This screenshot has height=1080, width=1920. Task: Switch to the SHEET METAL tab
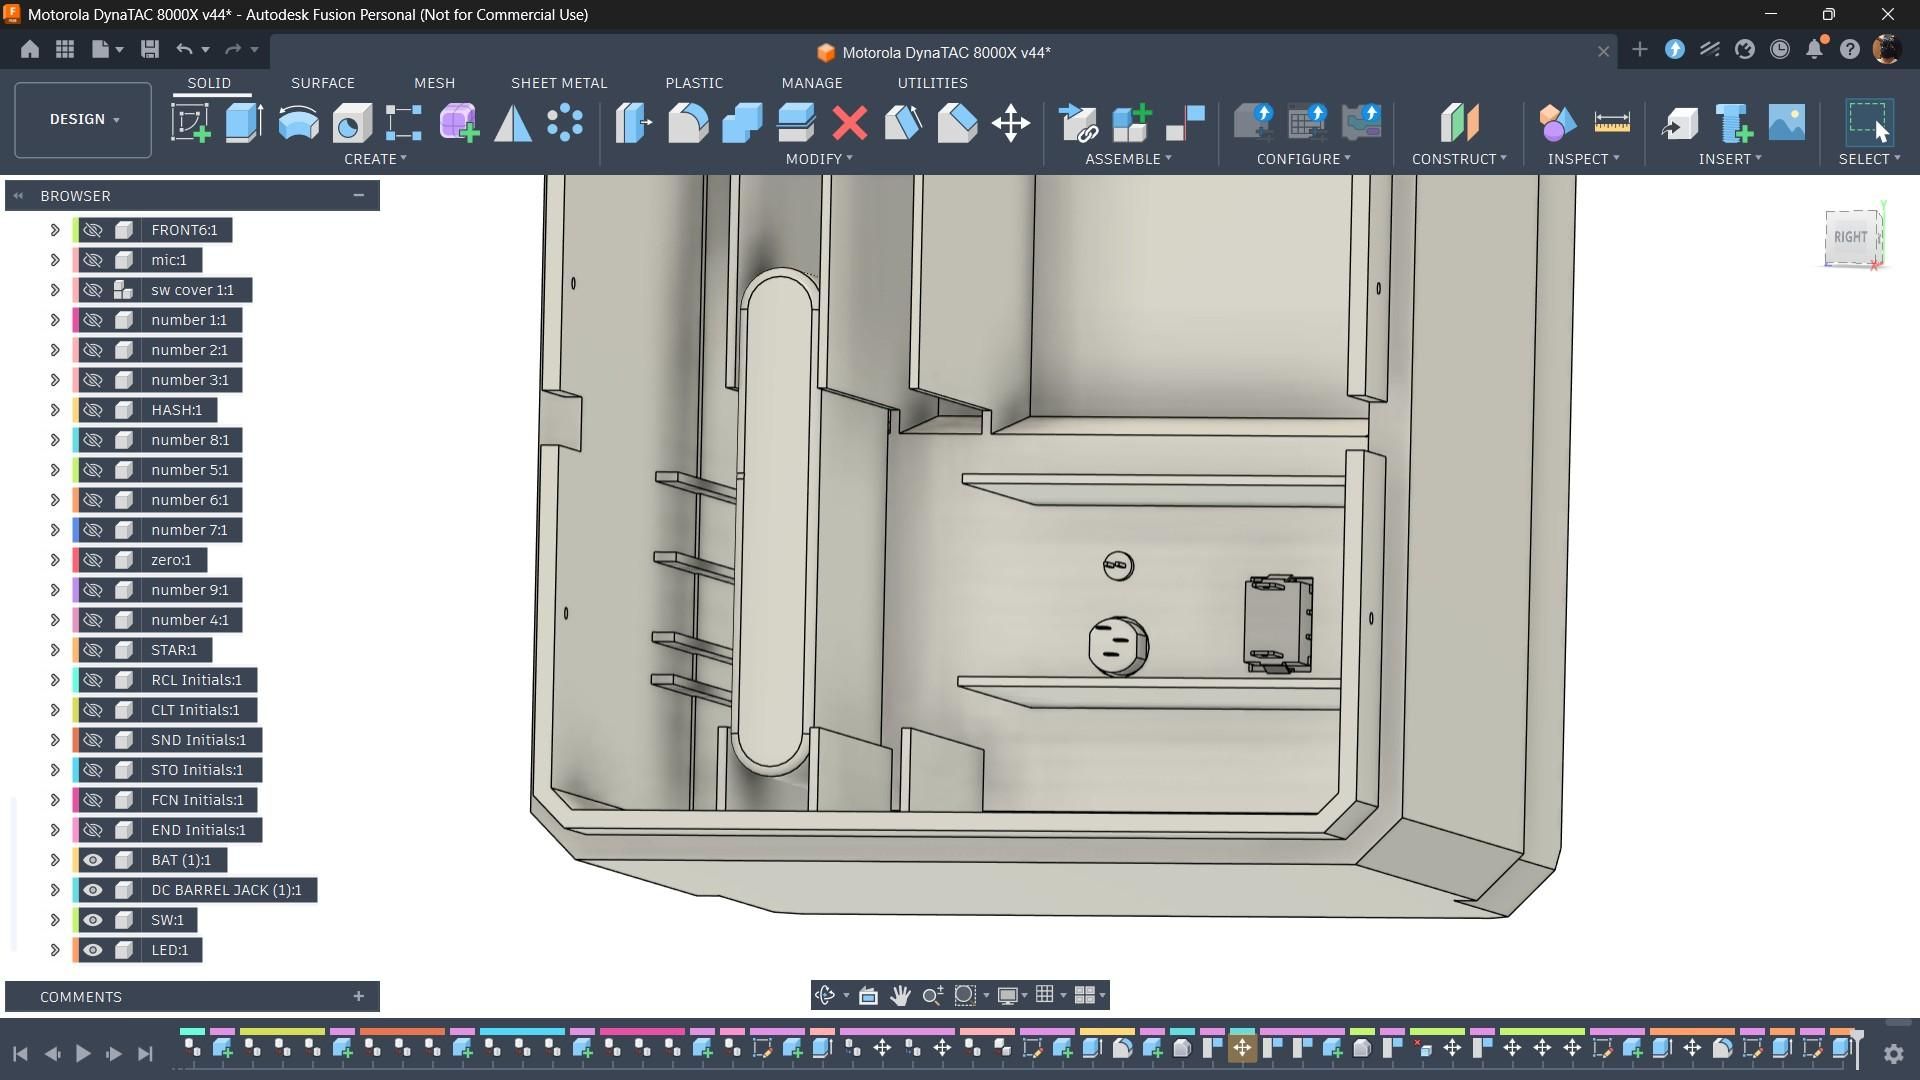[559, 83]
